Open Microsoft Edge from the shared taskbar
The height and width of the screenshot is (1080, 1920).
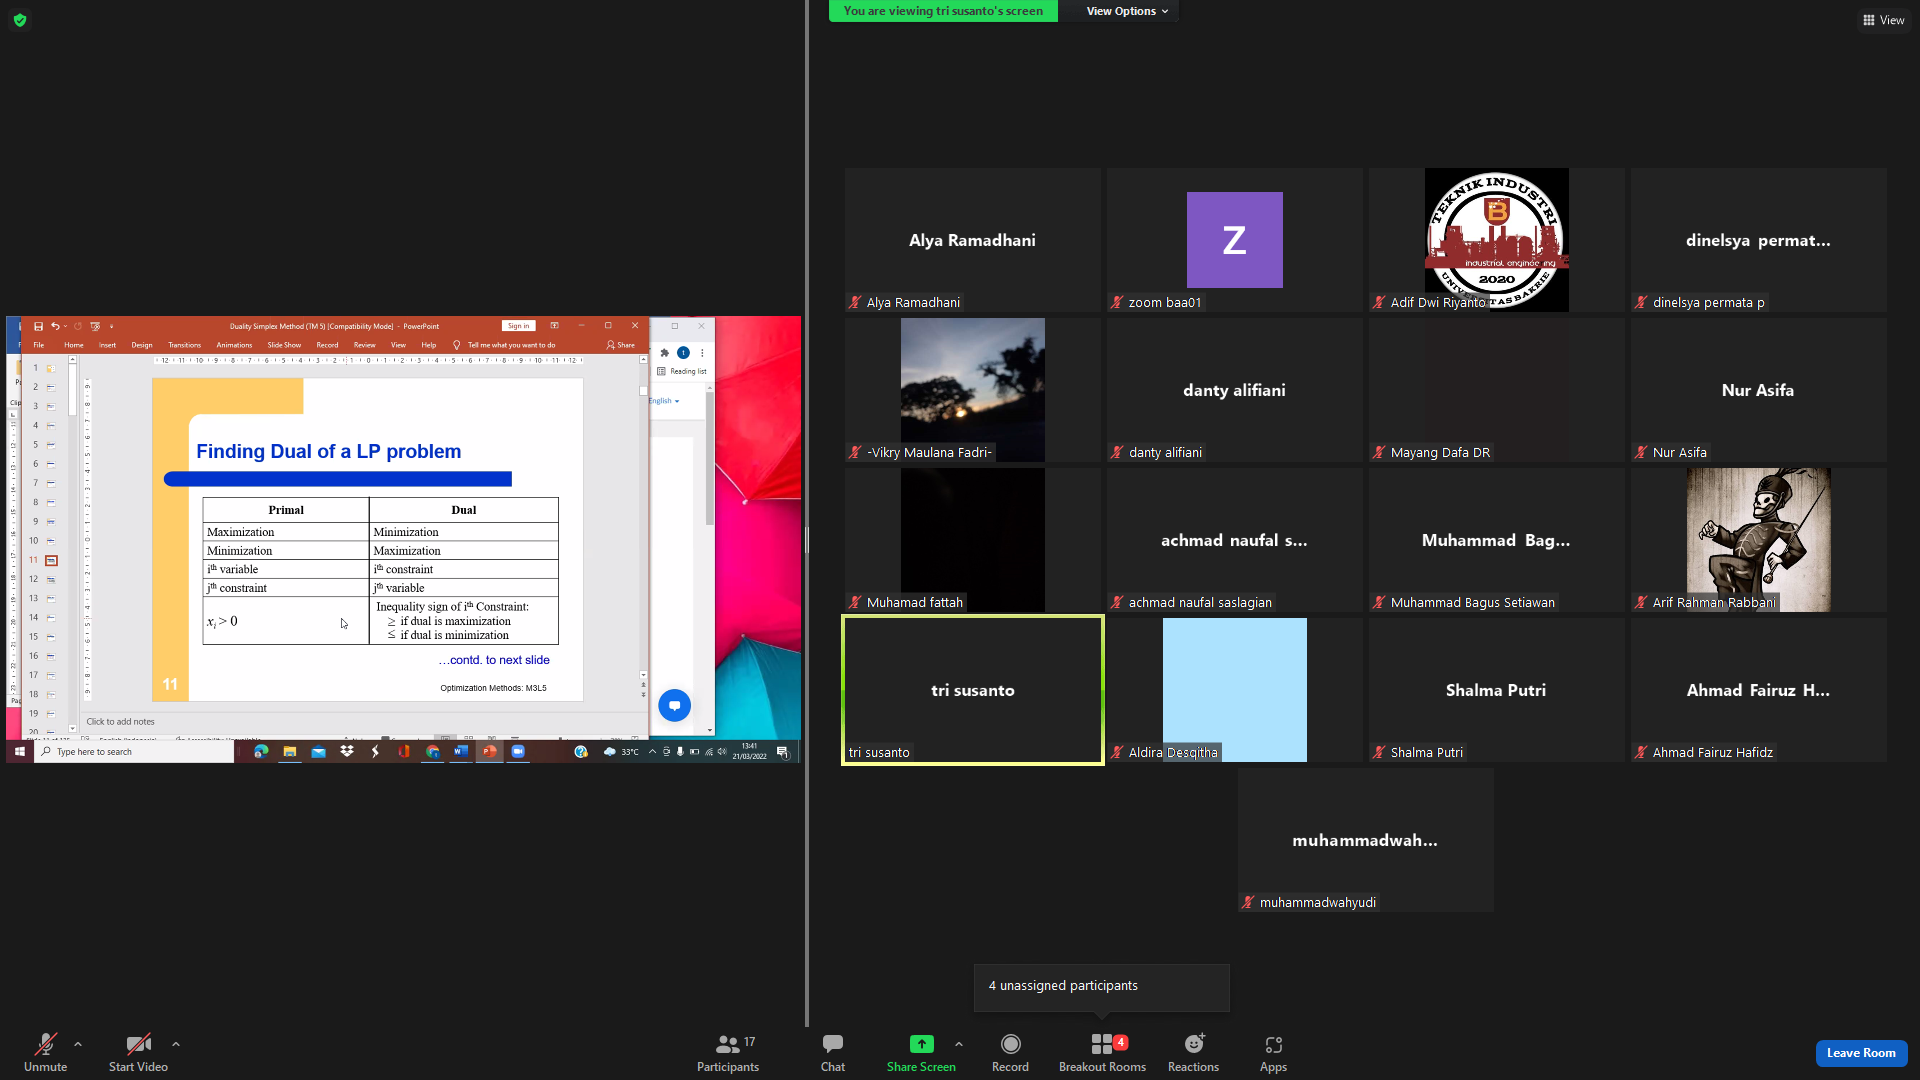pyautogui.click(x=261, y=751)
